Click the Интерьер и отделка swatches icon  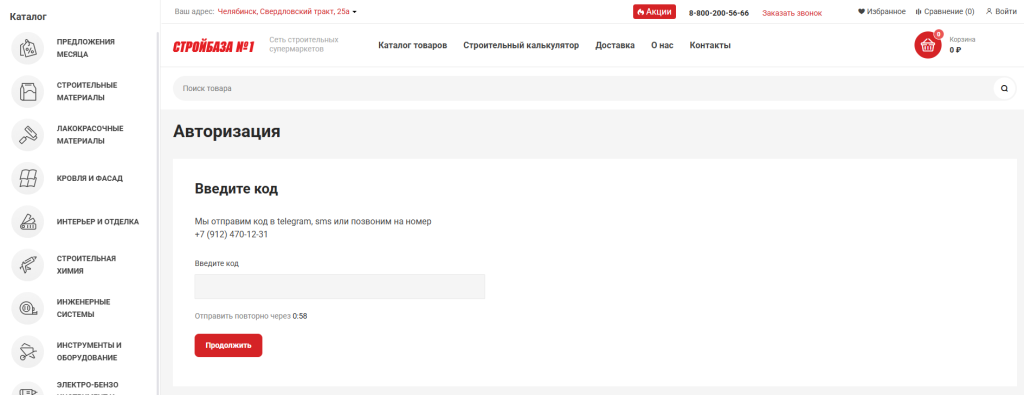tap(27, 222)
